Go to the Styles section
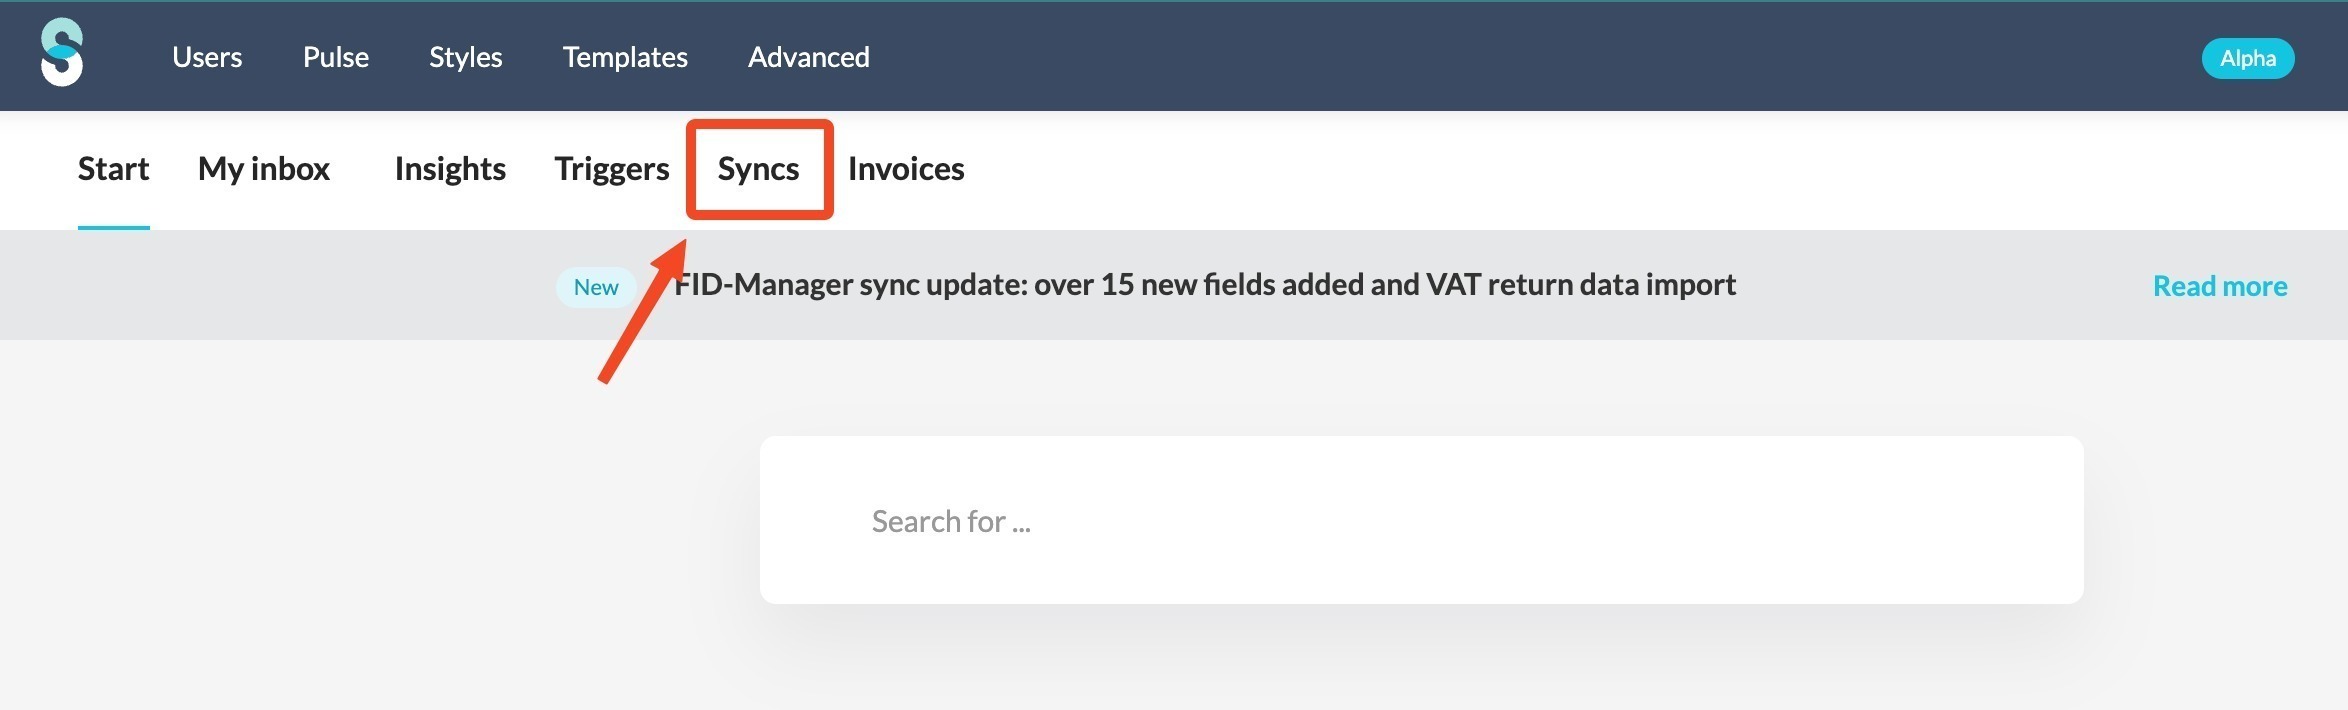 [x=466, y=57]
